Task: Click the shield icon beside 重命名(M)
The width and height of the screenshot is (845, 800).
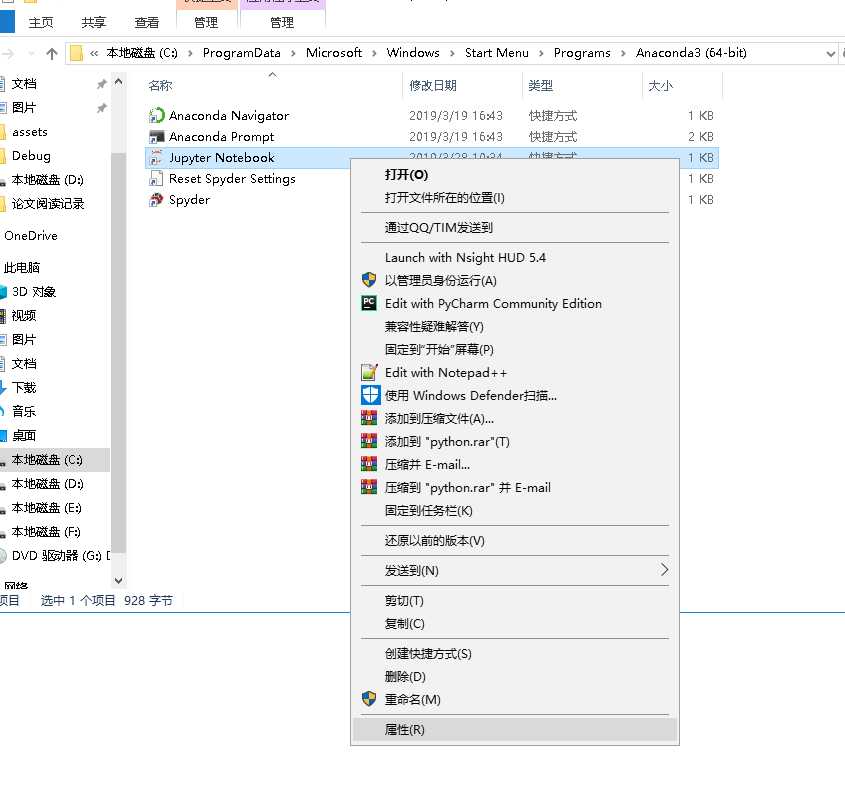Action: 369,699
